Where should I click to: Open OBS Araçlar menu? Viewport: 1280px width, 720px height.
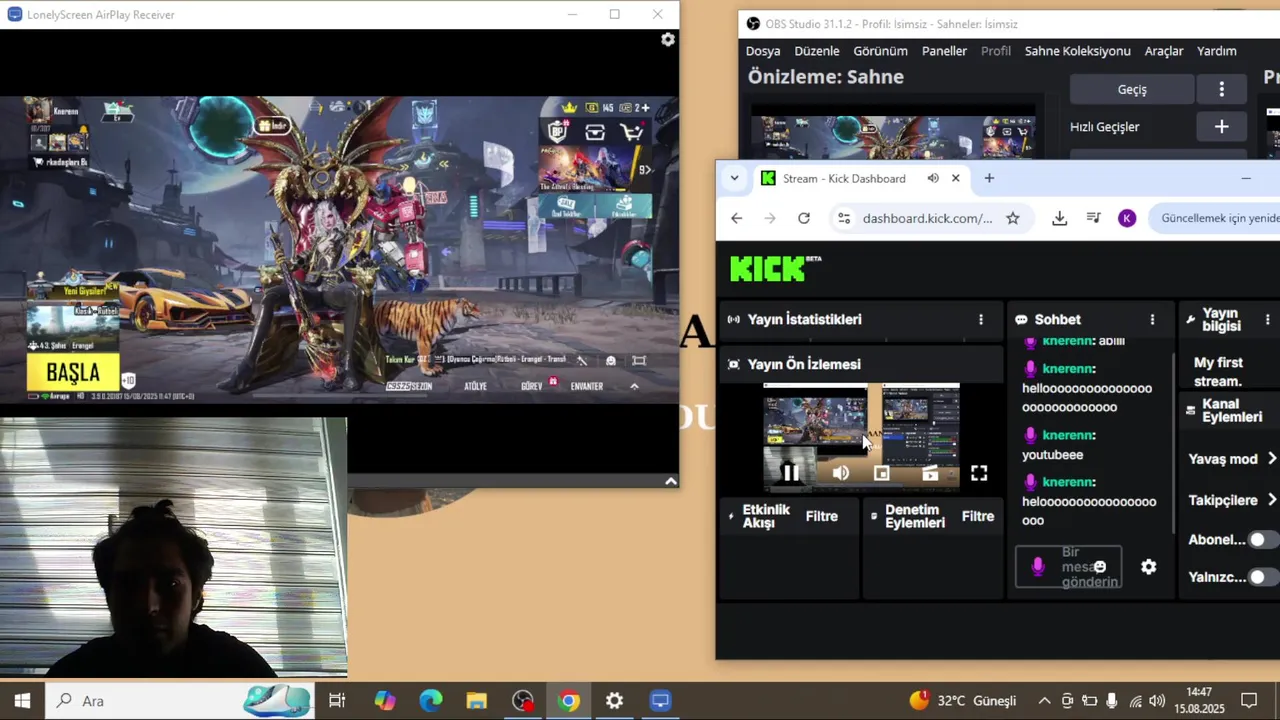(1164, 51)
